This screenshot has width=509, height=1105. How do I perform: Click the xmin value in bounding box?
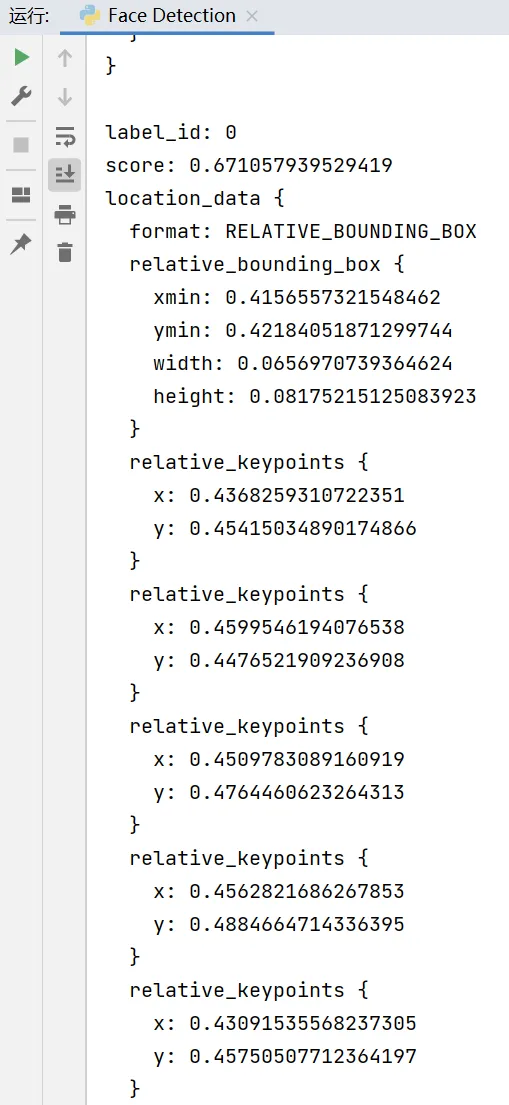[333, 297]
